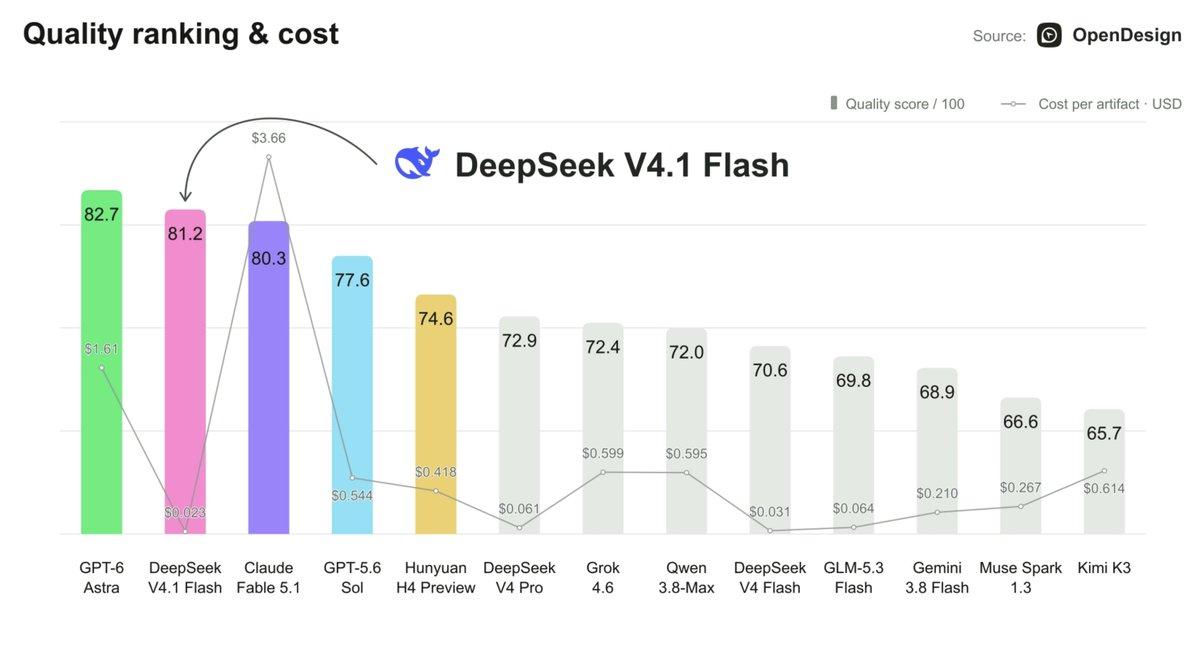Click the Qwen 3.8-Max axis label
Viewport: 1200px width, 655px height.
point(686,577)
